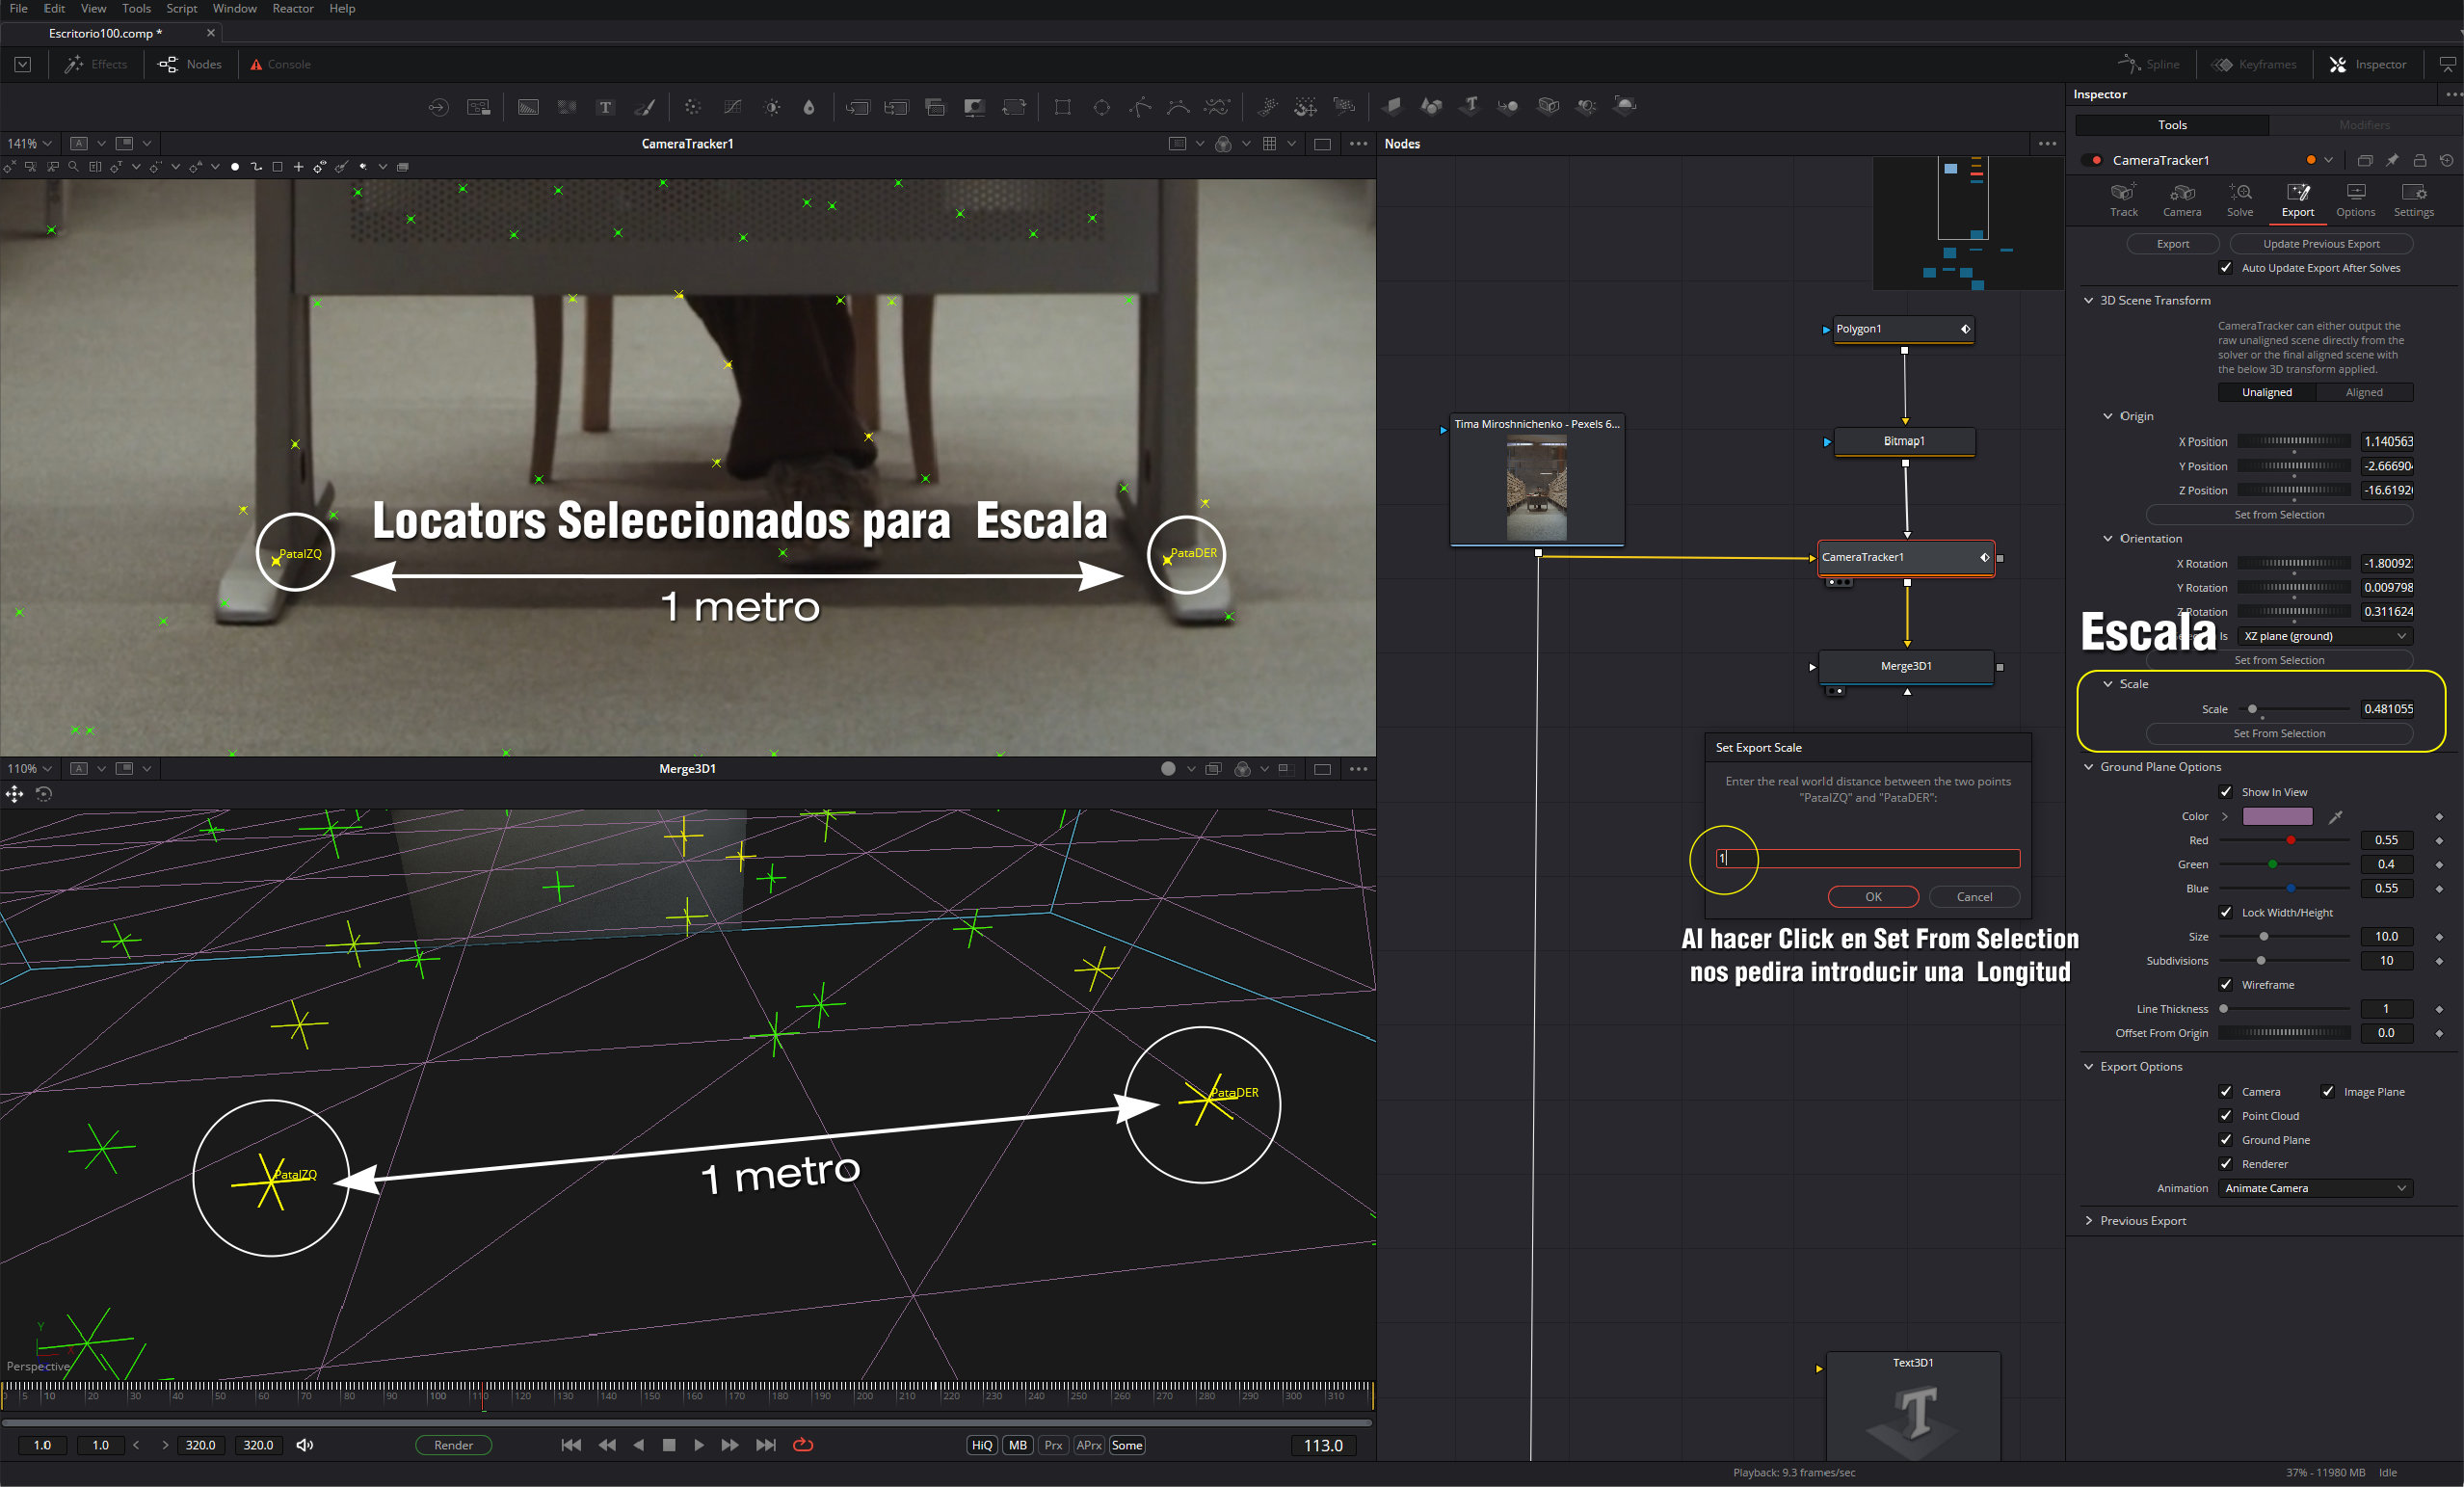The image size is (2464, 1487).
Task: Toggle Wireframe checkbox
Action: click(x=2225, y=985)
